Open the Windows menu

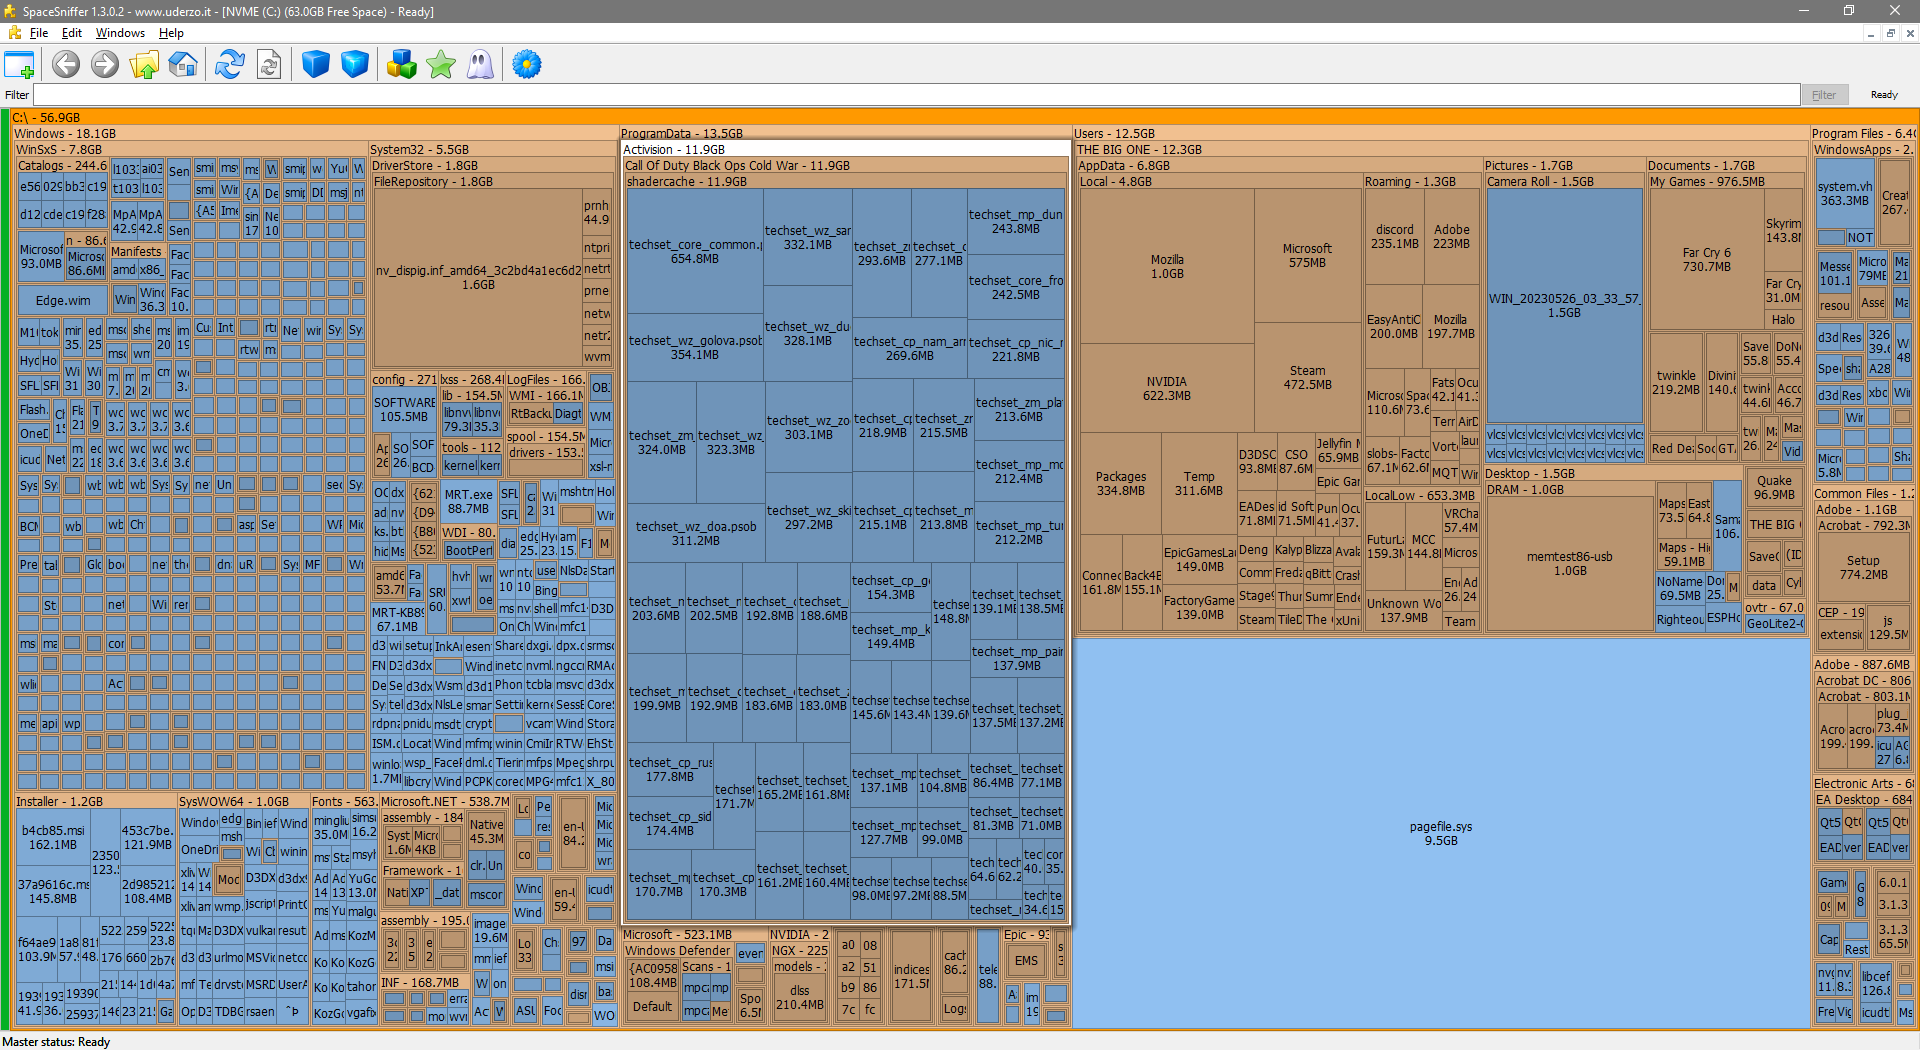(120, 33)
